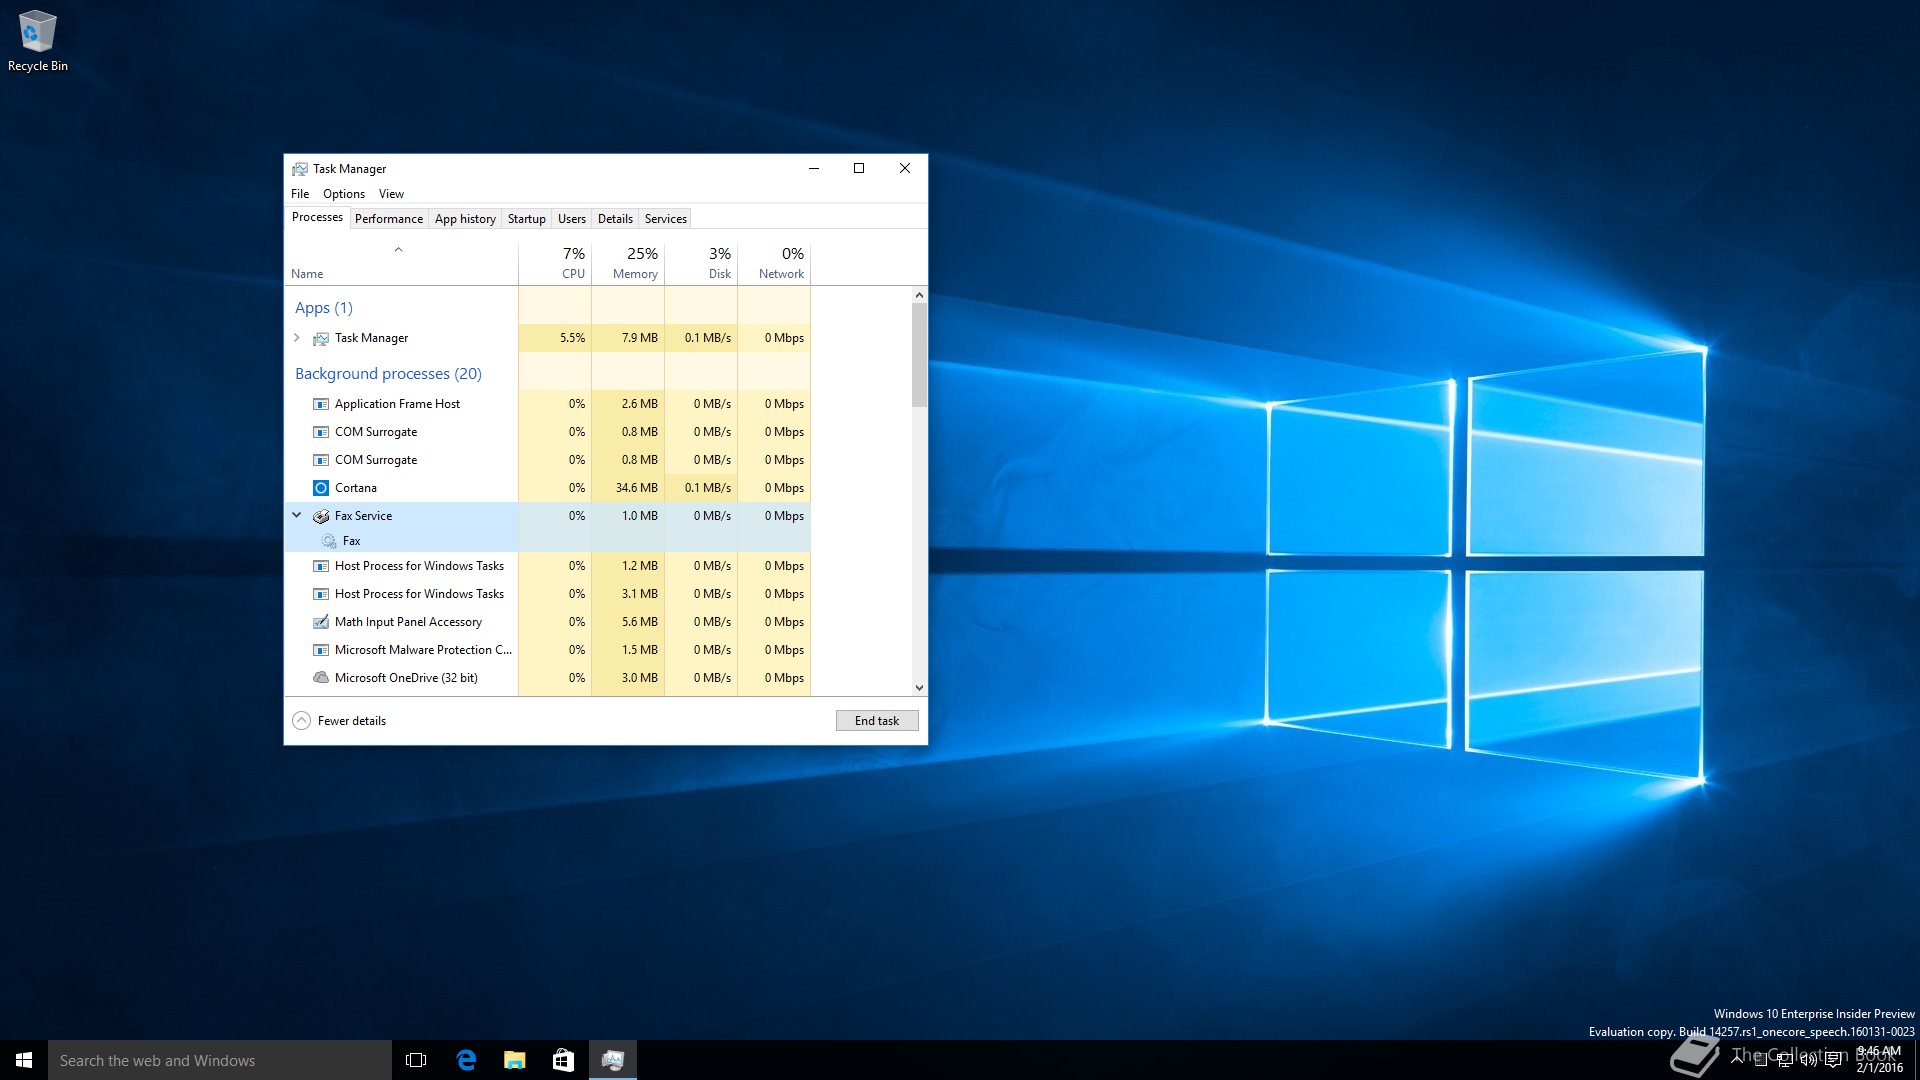Click the 5.5% CPU value for Task Manager
Image resolution: width=1920 pixels, height=1080 pixels.
coord(573,338)
